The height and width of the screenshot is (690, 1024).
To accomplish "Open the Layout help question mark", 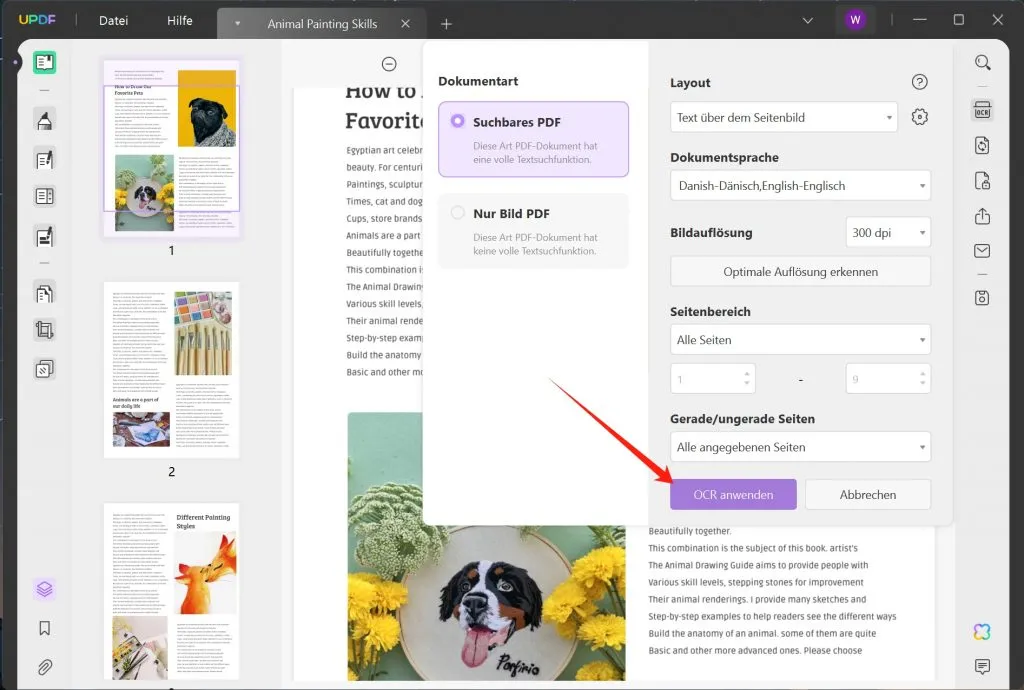I will tap(920, 82).
